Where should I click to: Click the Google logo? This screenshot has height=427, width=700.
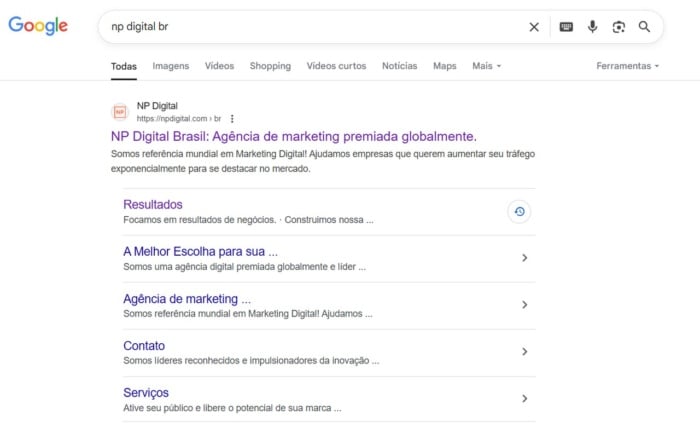[38, 25]
